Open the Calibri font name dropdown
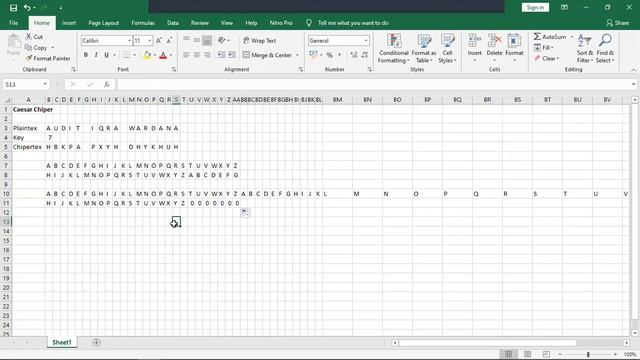 click(129, 40)
